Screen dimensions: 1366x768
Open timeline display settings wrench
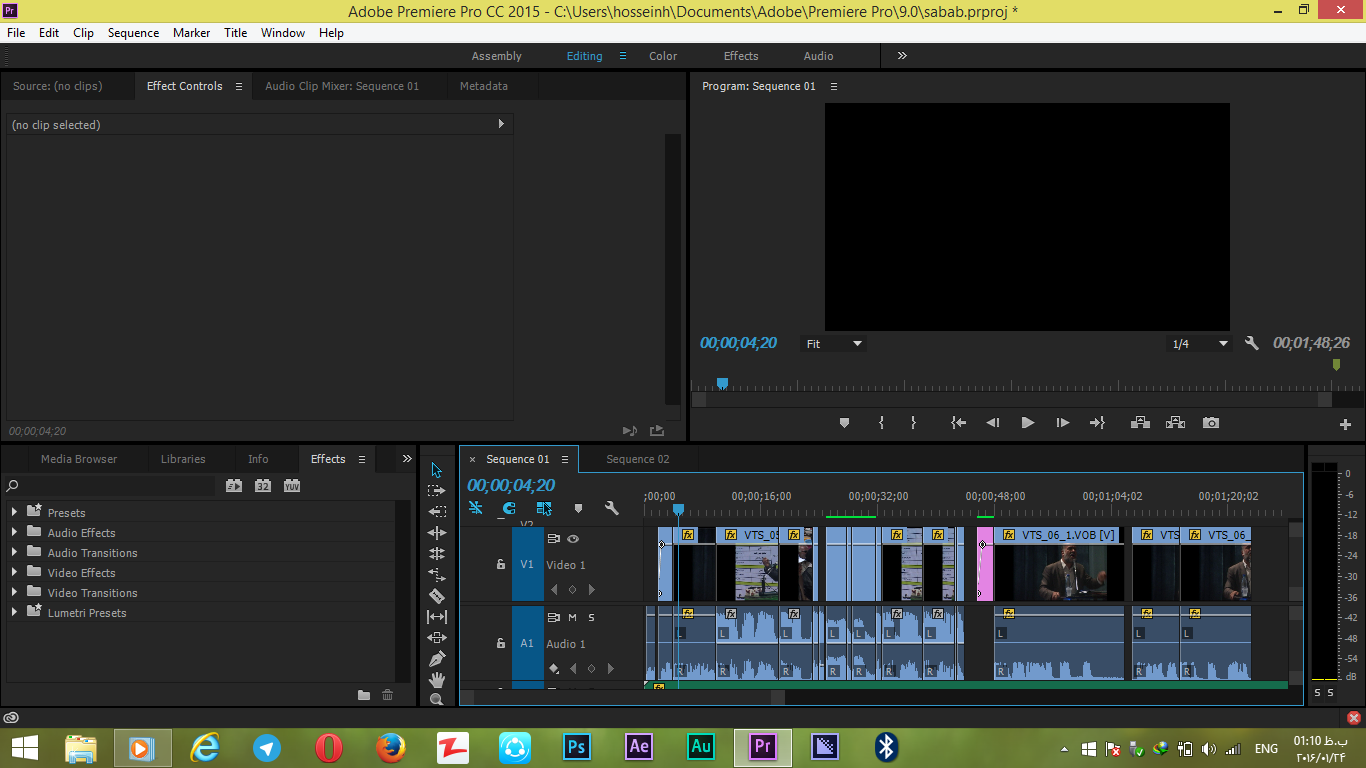(x=612, y=508)
